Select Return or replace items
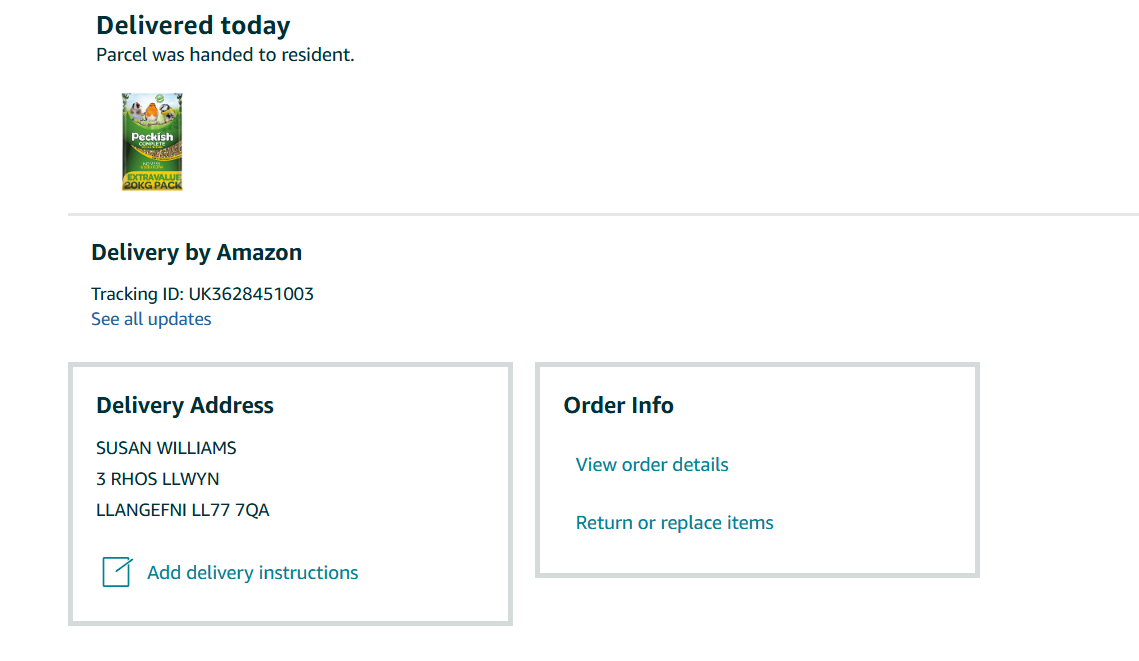Image resolution: width=1139 pixels, height=661 pixels. pyautogui.click(x=674, y=522)
